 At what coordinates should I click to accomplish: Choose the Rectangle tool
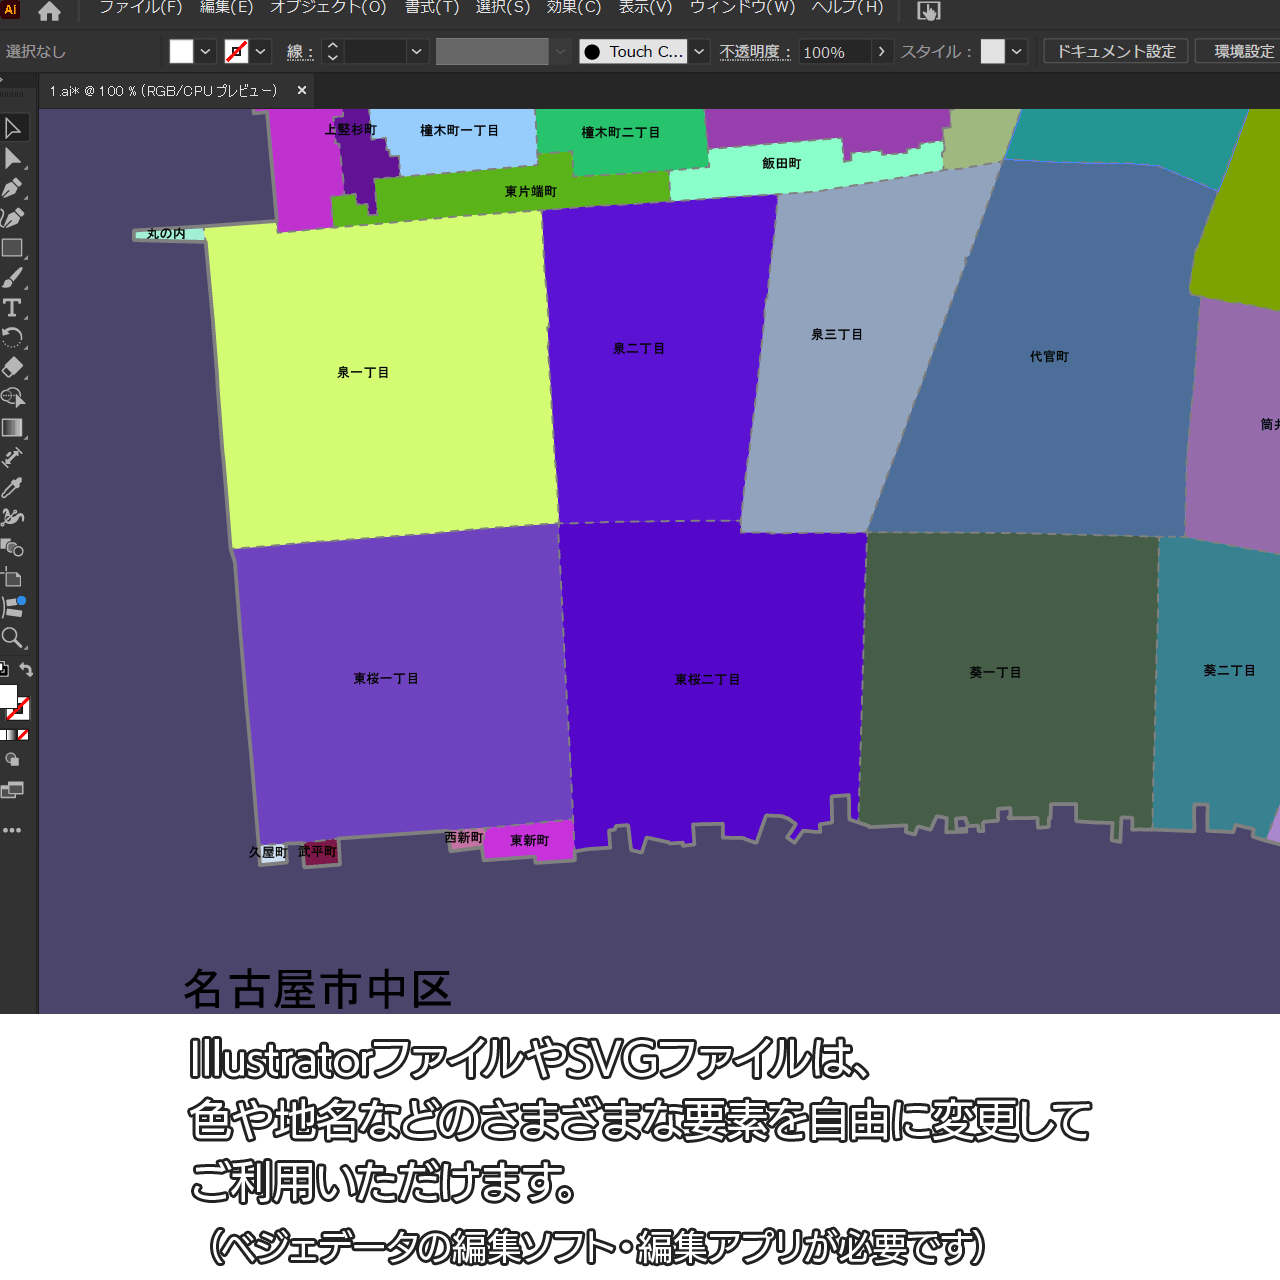click(13, 248)
